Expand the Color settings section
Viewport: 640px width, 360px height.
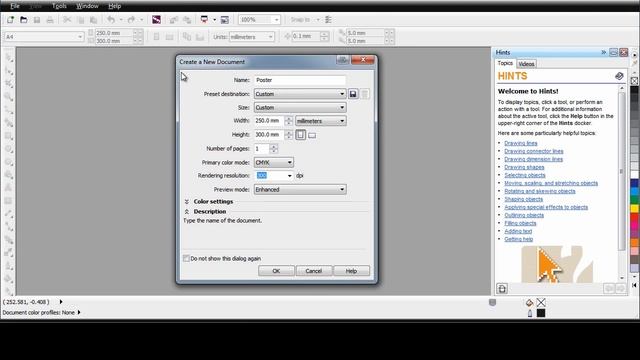pyautogui.click(x=187, y=202)
